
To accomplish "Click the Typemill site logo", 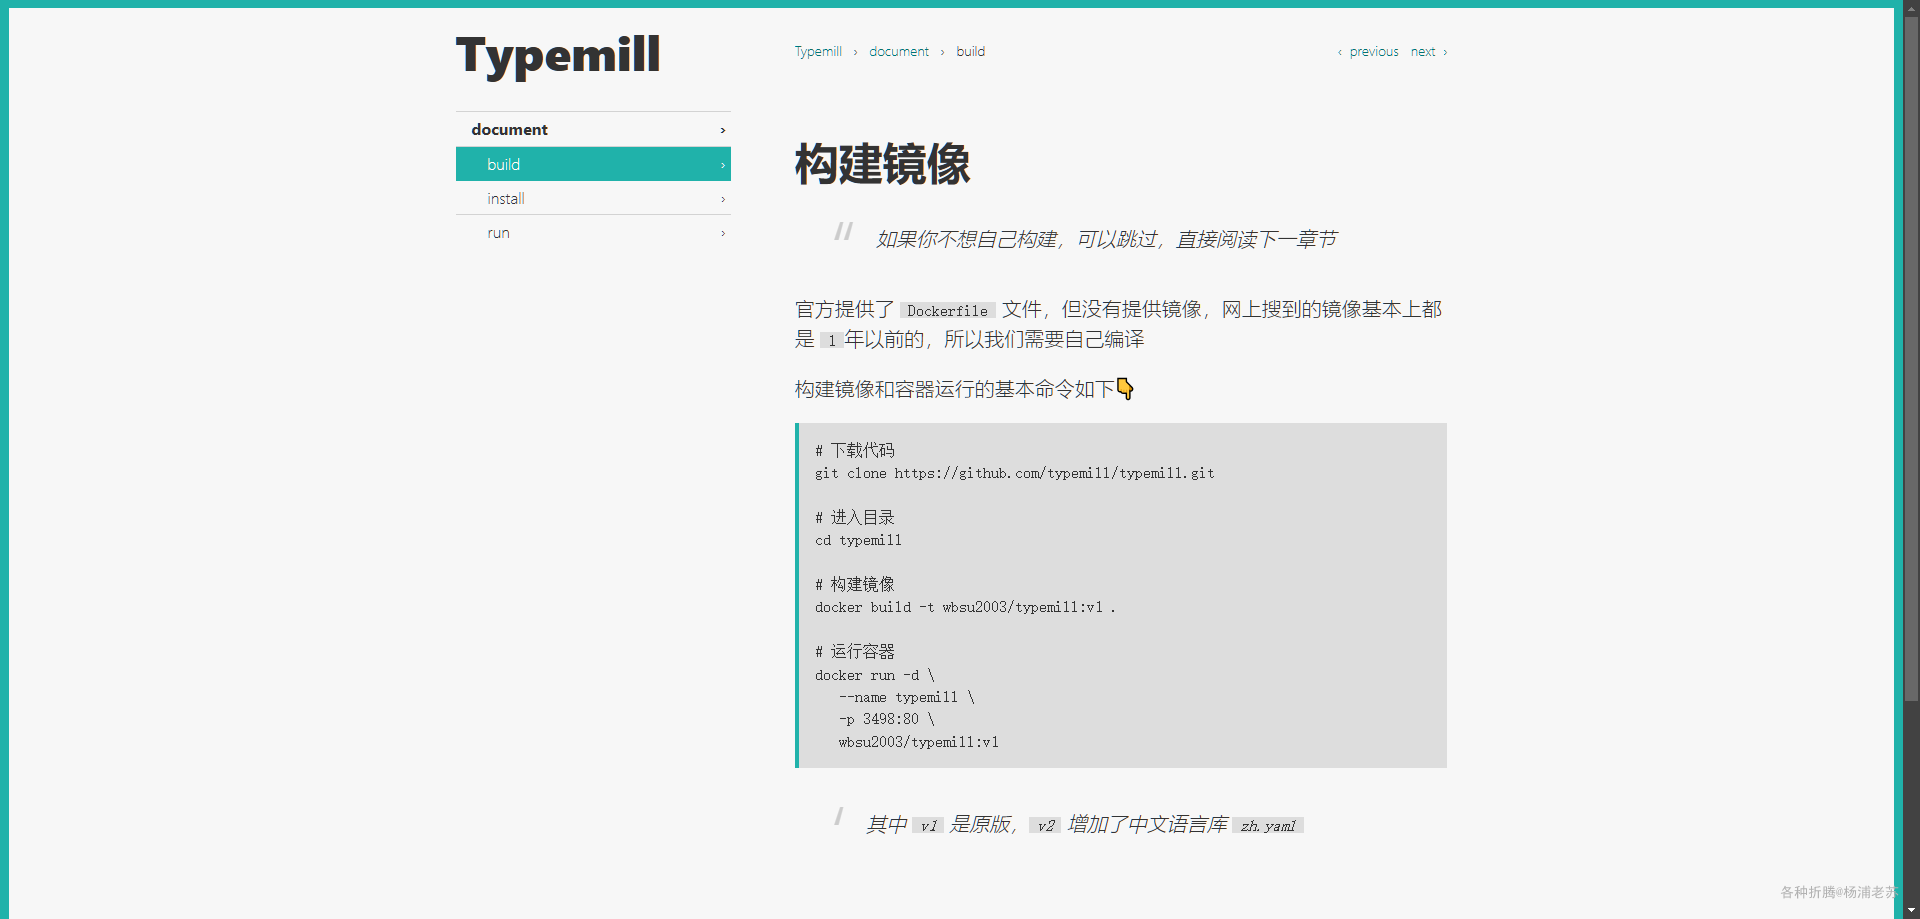I will (558, 55).
